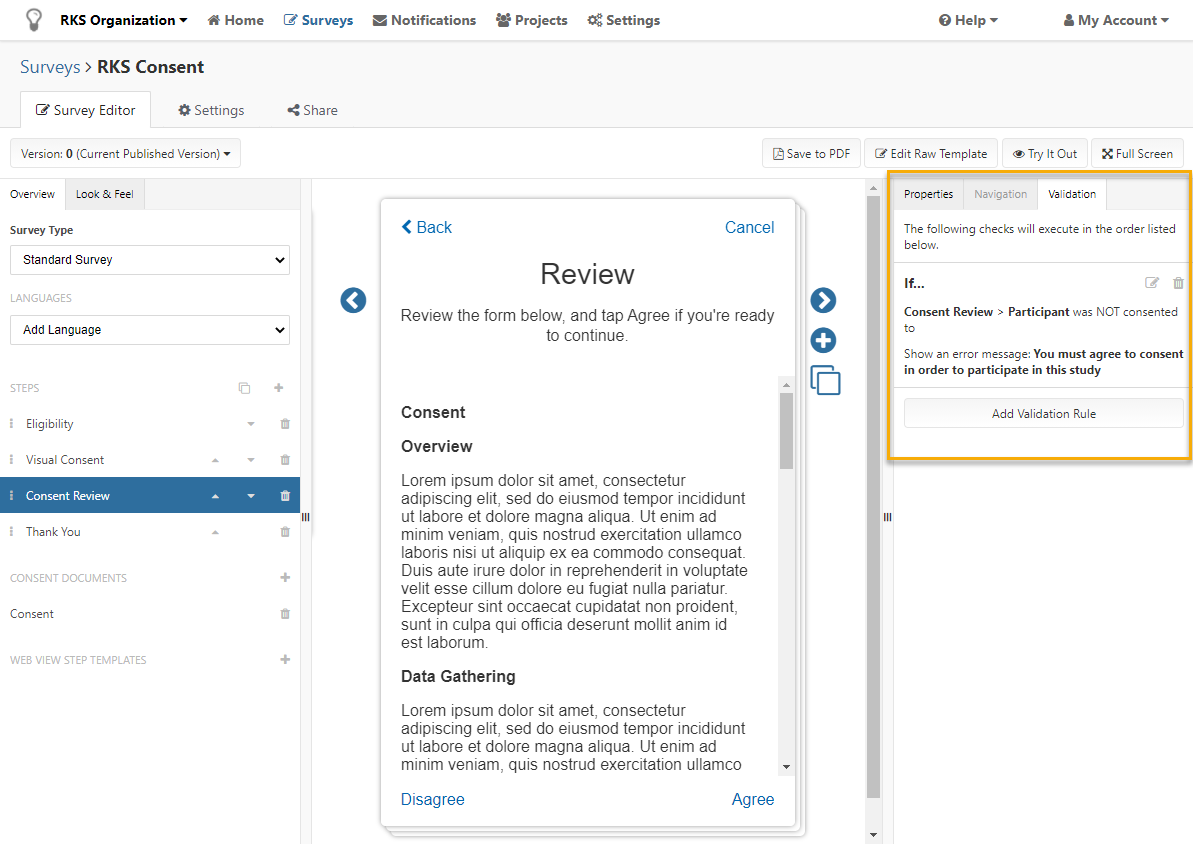The image size is (1193, 844).
Task: Delete the validation rule with trash icon
Action: 1178,283
